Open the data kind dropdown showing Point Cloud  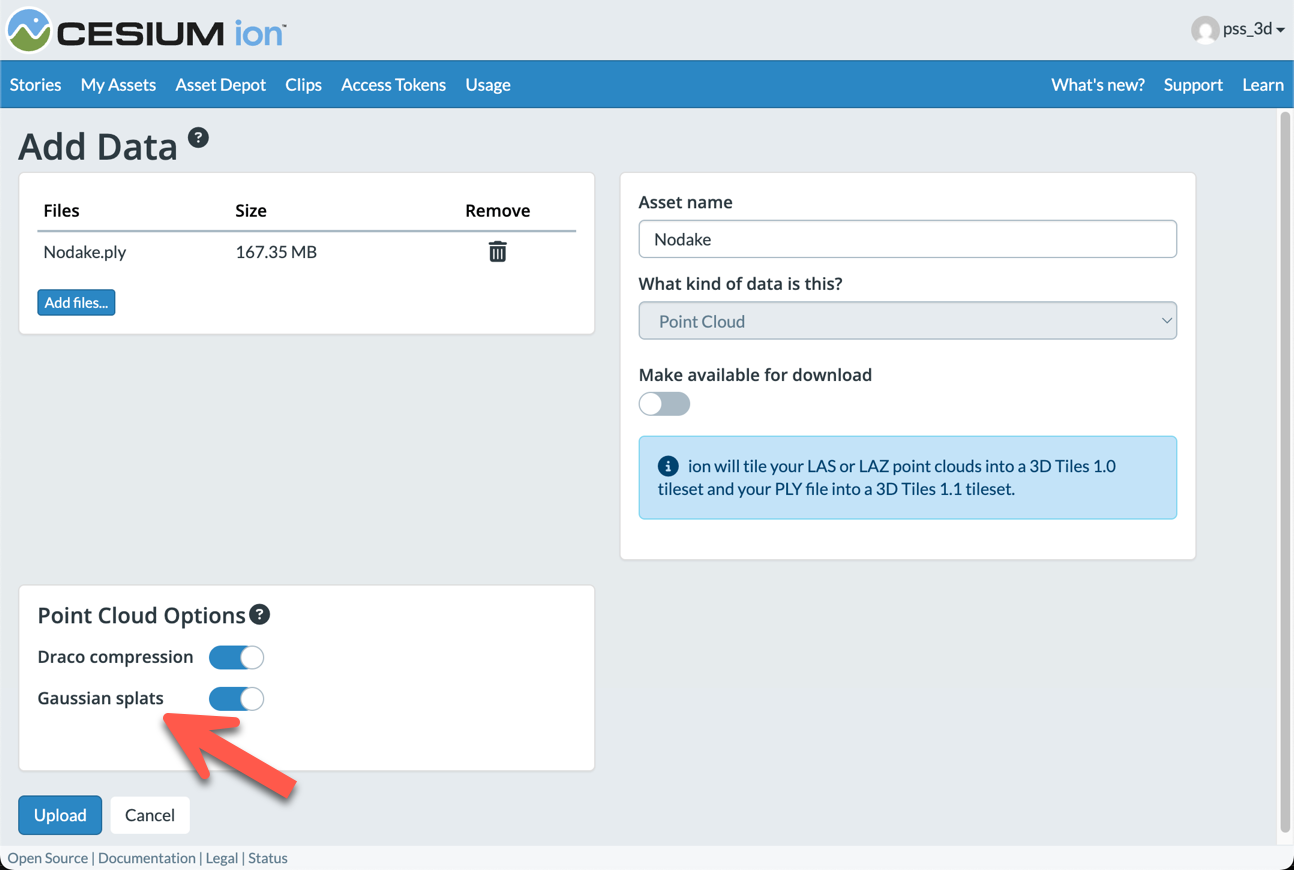907,321
